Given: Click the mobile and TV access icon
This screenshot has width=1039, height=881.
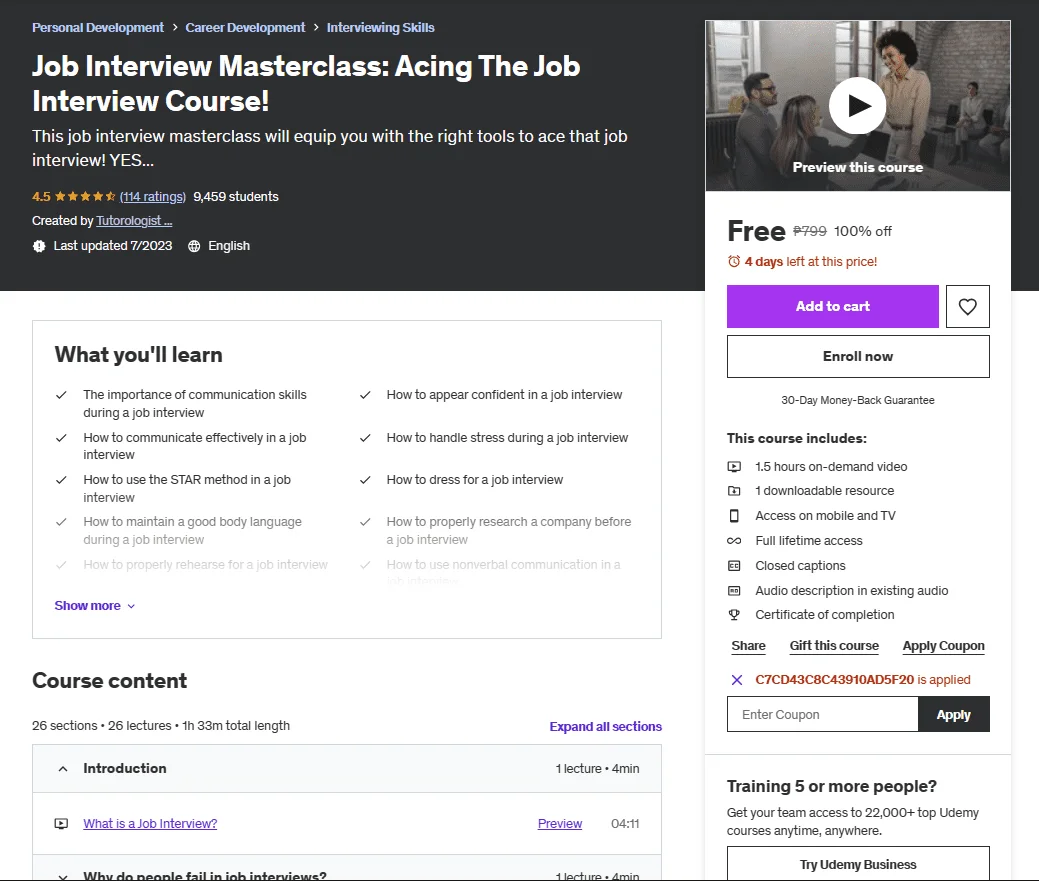Looking at the screenshot, I should pyautogui.click(x=734, y=516).
